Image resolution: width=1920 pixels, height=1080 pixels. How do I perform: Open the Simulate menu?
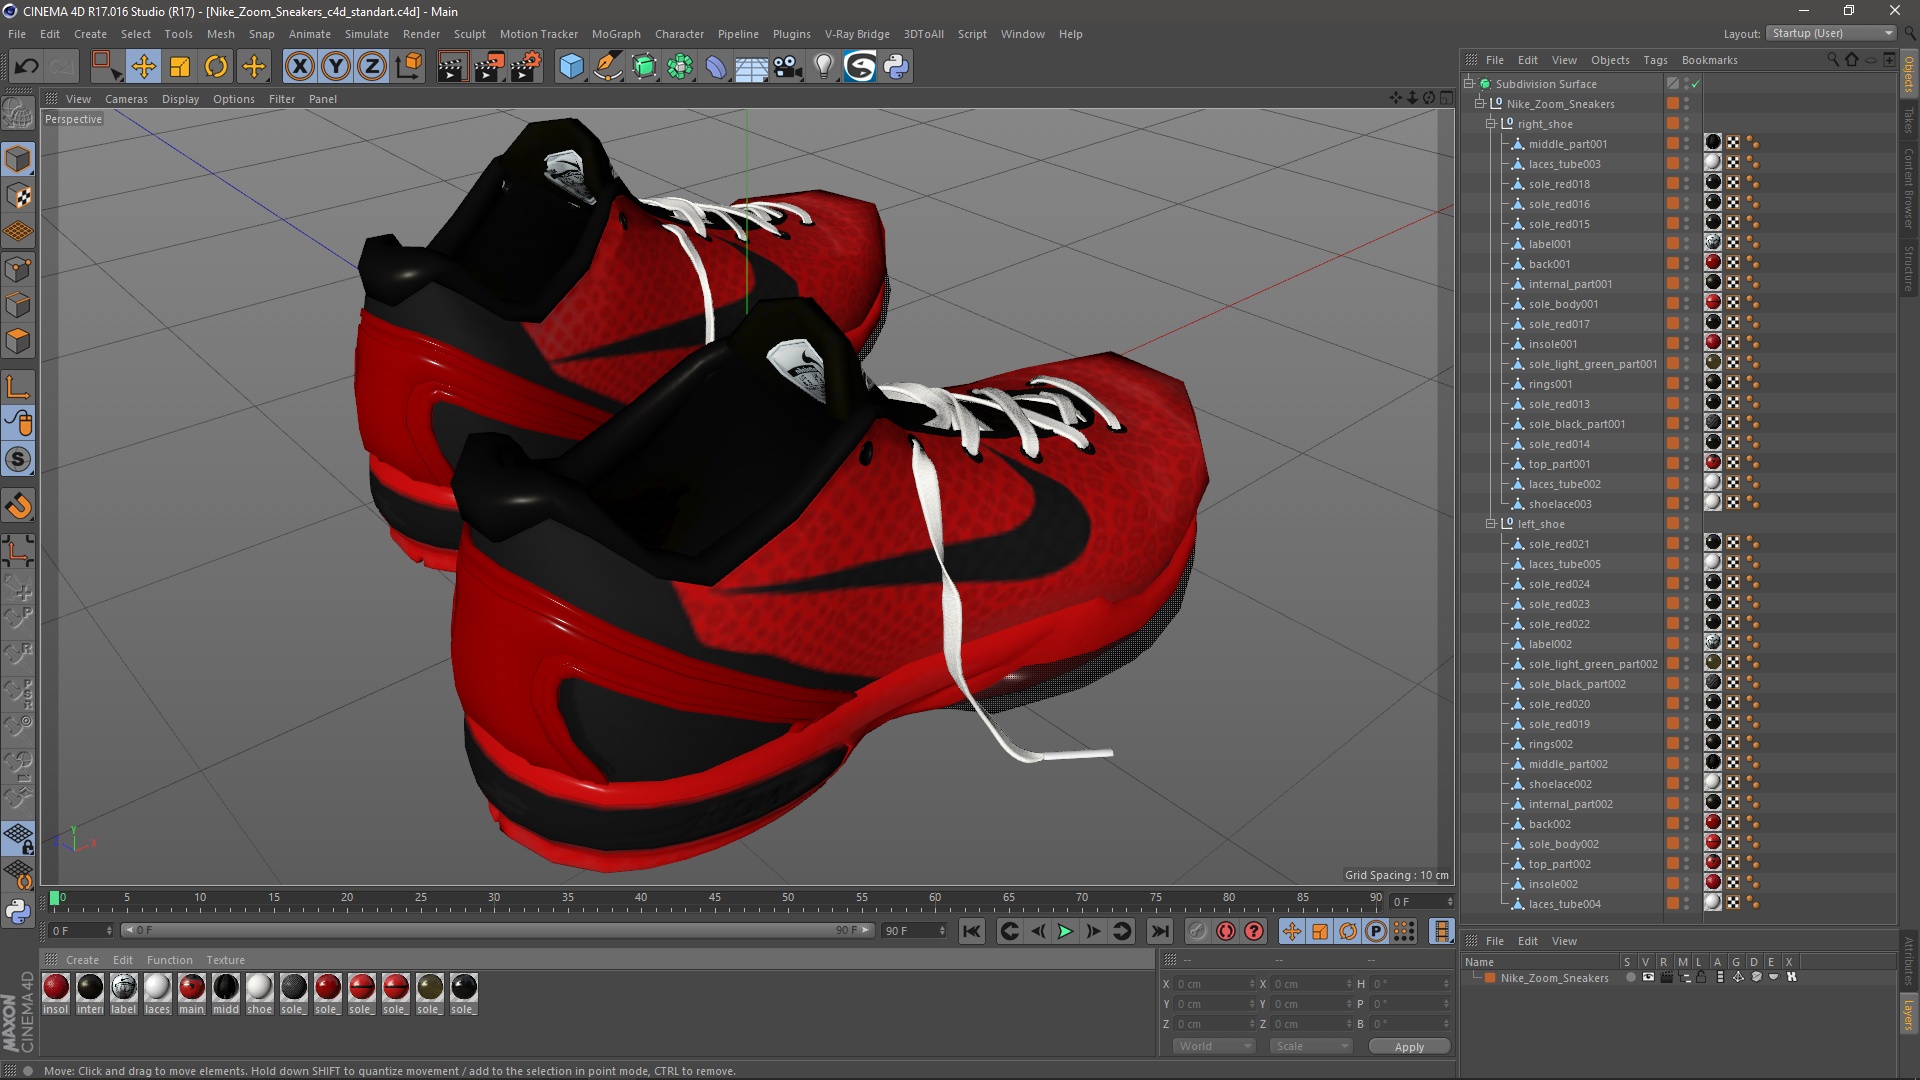[366, 34]
